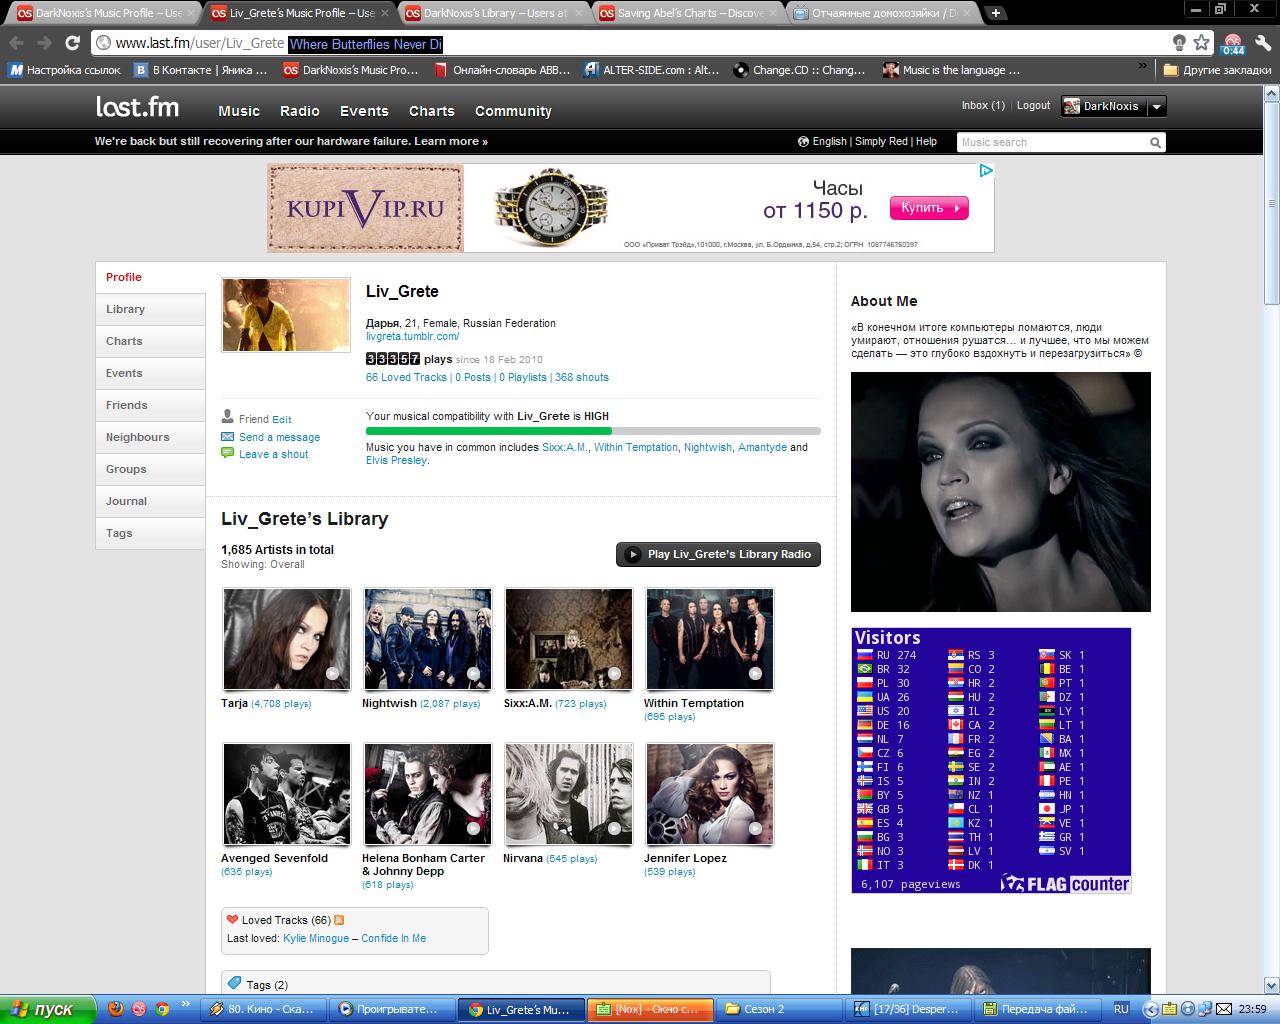
Task: Click the Купить button in the ad
Action: [929, 208]
